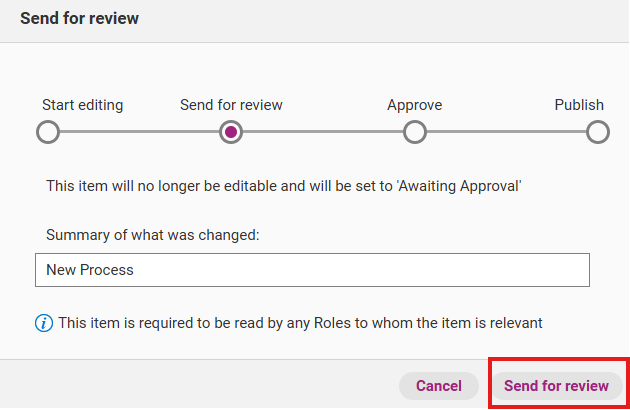Click the Start editing step label
Viewport: 630px width, 410px height.
[x=83, y=105]
